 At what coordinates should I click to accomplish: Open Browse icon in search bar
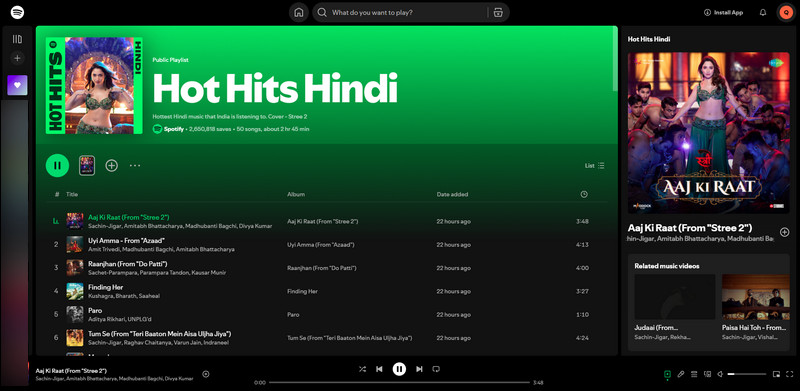click(x=498, y=13)
